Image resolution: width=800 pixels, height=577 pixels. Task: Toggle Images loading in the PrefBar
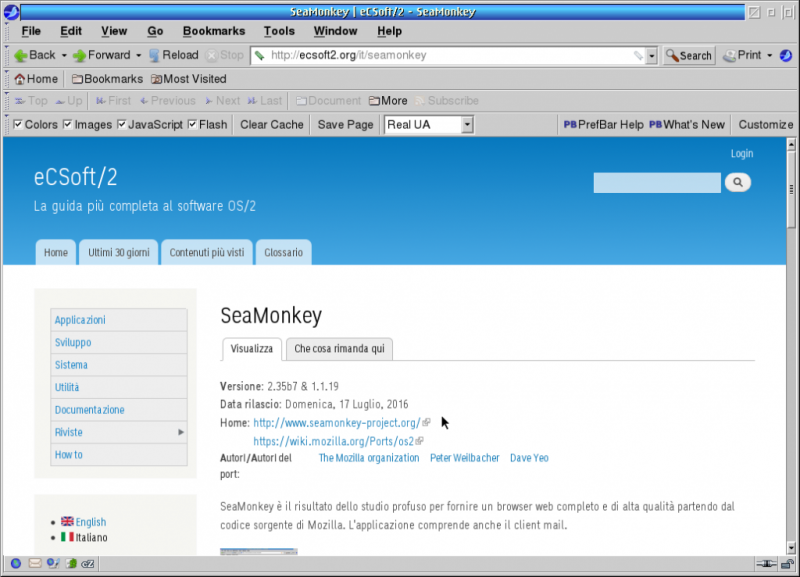point(66,124)
